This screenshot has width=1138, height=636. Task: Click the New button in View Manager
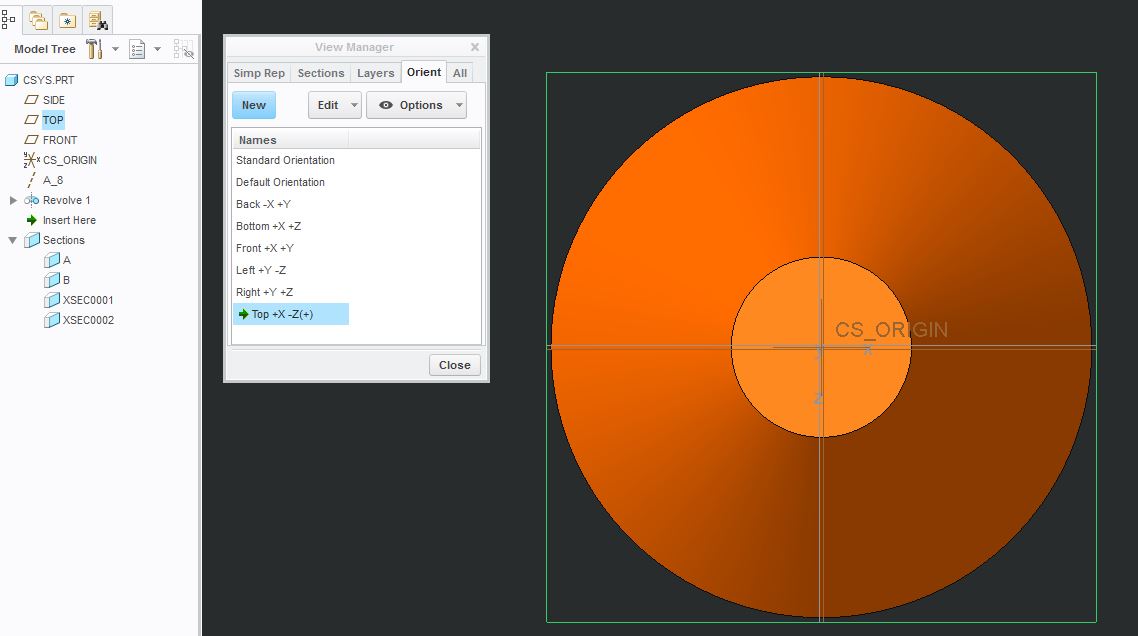254,105
